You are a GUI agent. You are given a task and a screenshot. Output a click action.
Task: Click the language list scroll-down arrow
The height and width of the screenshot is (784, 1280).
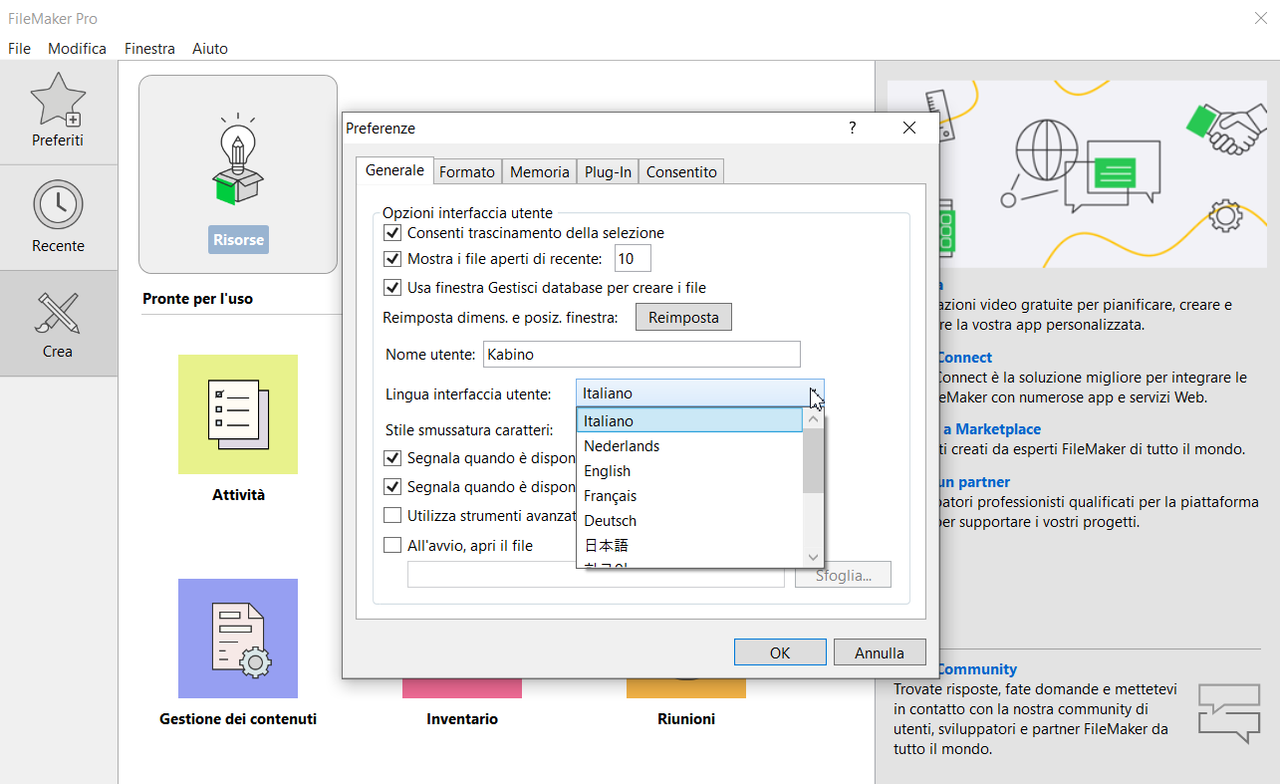pos(813,557)
